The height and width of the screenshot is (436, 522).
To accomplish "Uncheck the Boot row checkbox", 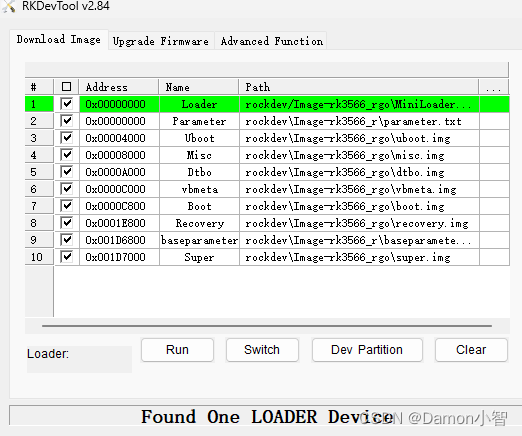I will point(67,206).
